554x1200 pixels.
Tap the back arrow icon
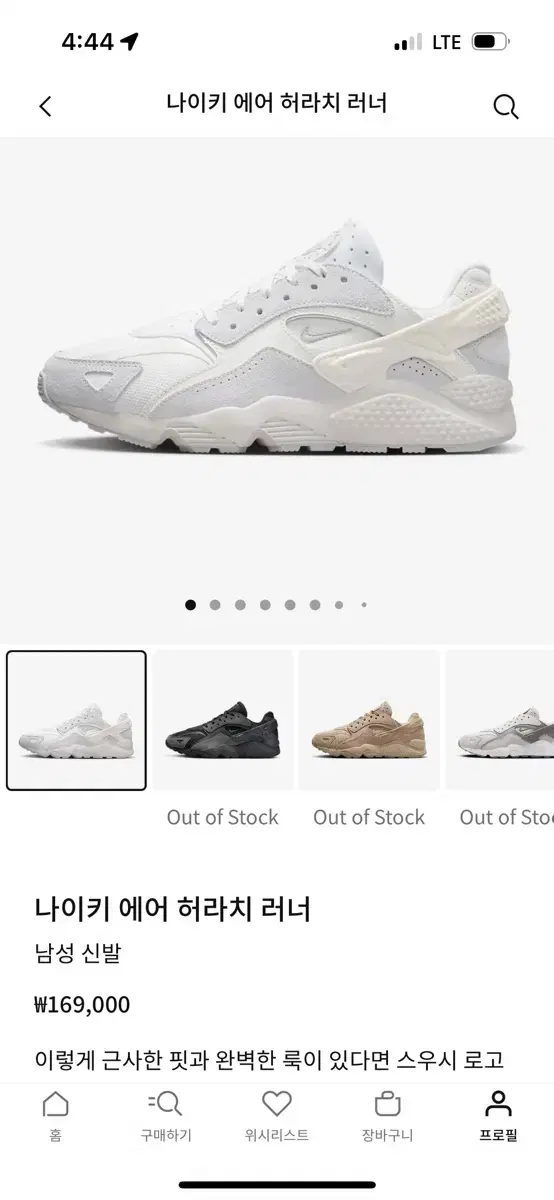45,107
